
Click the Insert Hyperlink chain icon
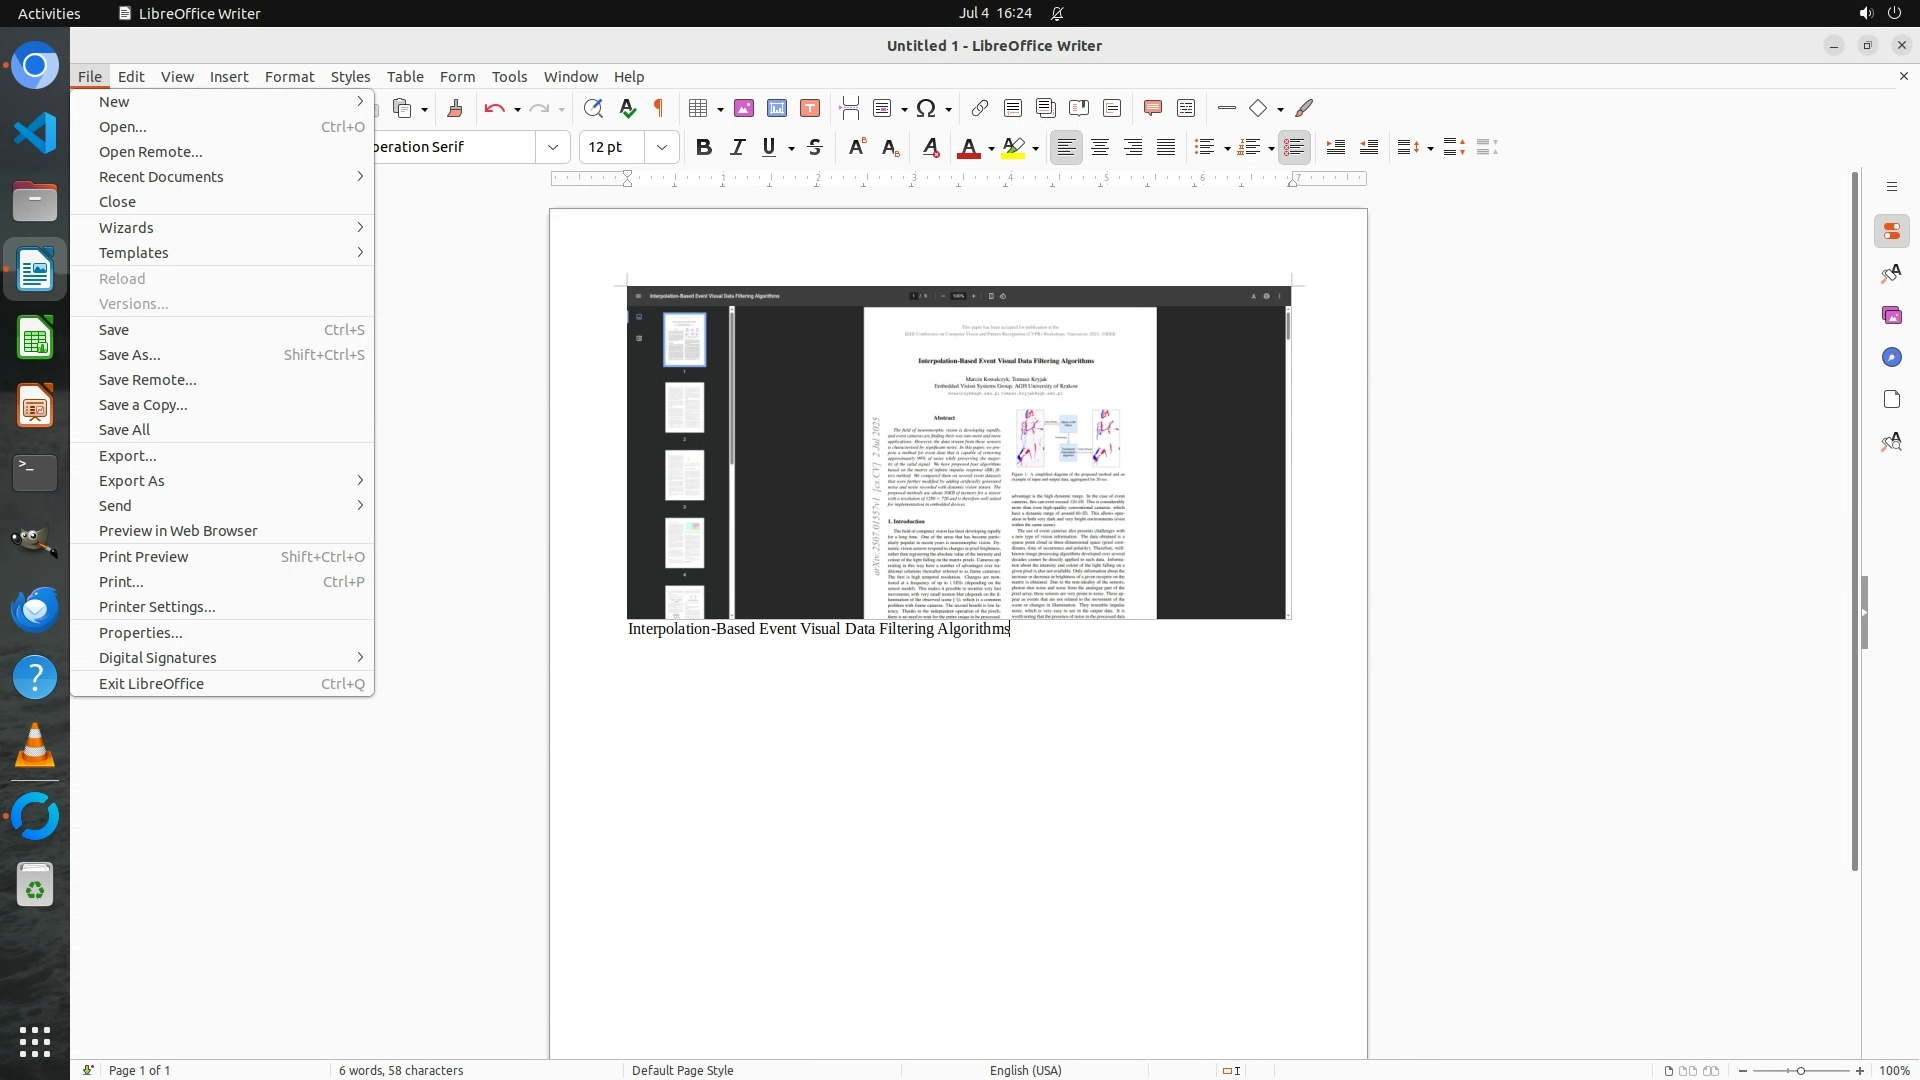click(x=980, y=108)
